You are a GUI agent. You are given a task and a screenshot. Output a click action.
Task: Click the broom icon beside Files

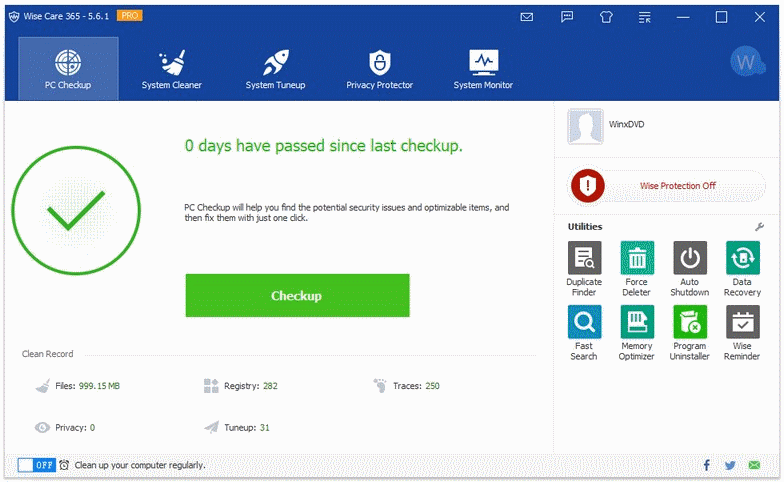click(42, 386)
